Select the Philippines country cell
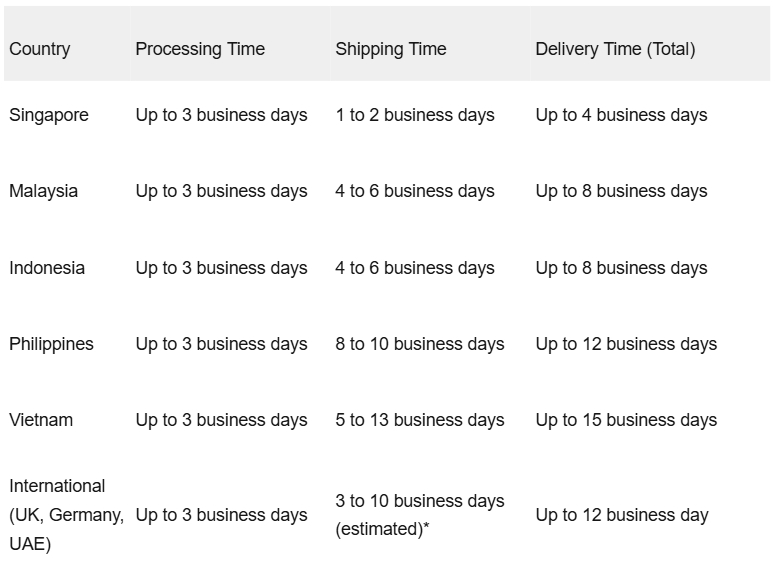The width and height of the screenshot is (774, 580). [51, 344]
